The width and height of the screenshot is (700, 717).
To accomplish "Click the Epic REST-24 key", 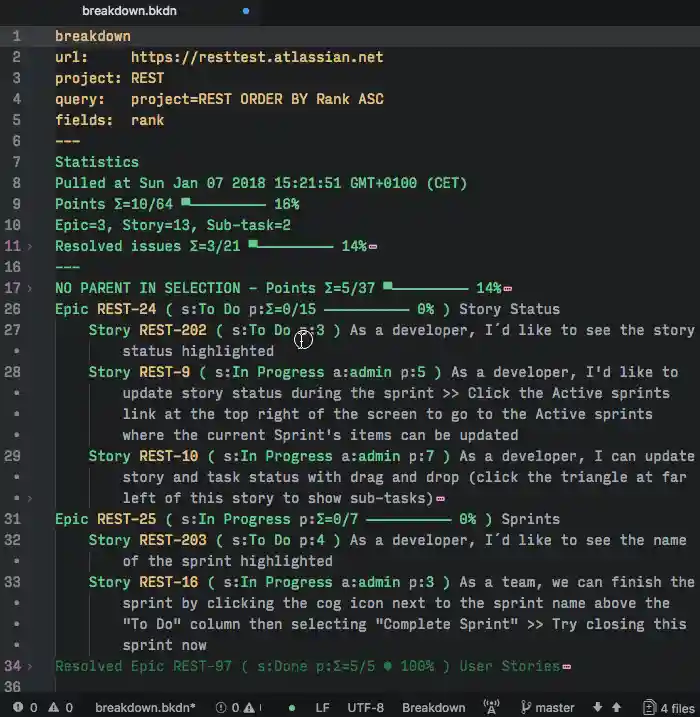I will point(127,309).
